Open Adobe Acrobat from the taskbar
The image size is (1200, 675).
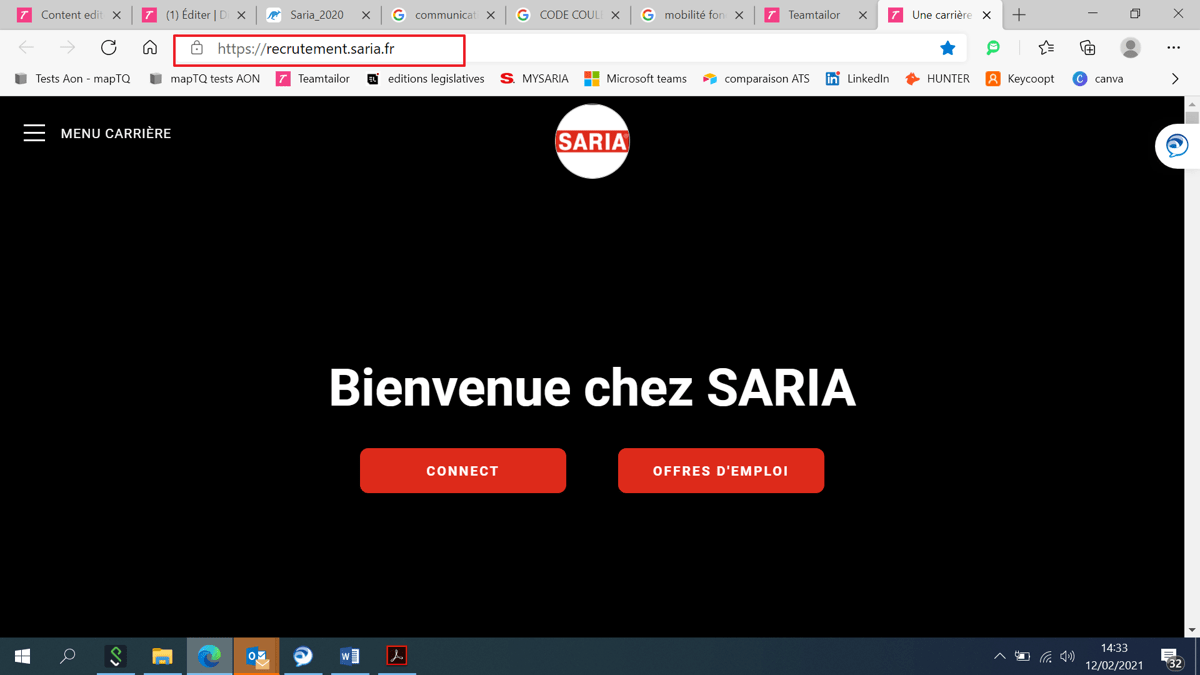click(397, 656)
